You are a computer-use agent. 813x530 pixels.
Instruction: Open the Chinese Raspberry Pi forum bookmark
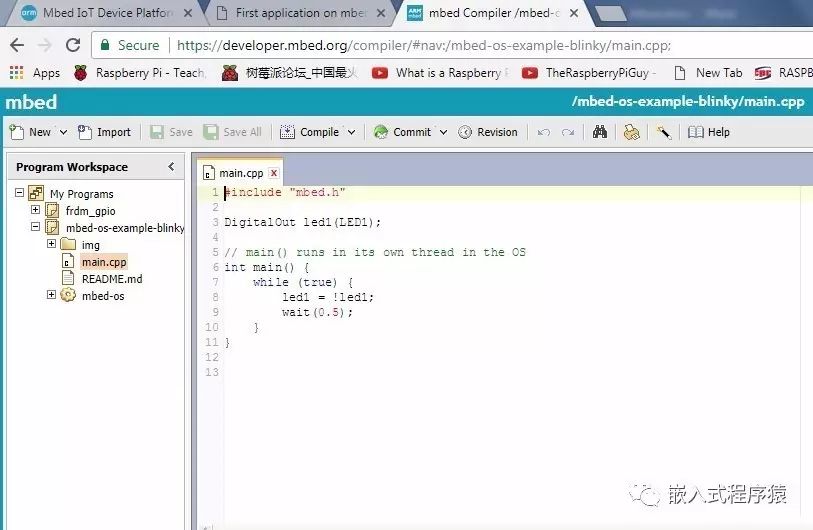(290, 73)
